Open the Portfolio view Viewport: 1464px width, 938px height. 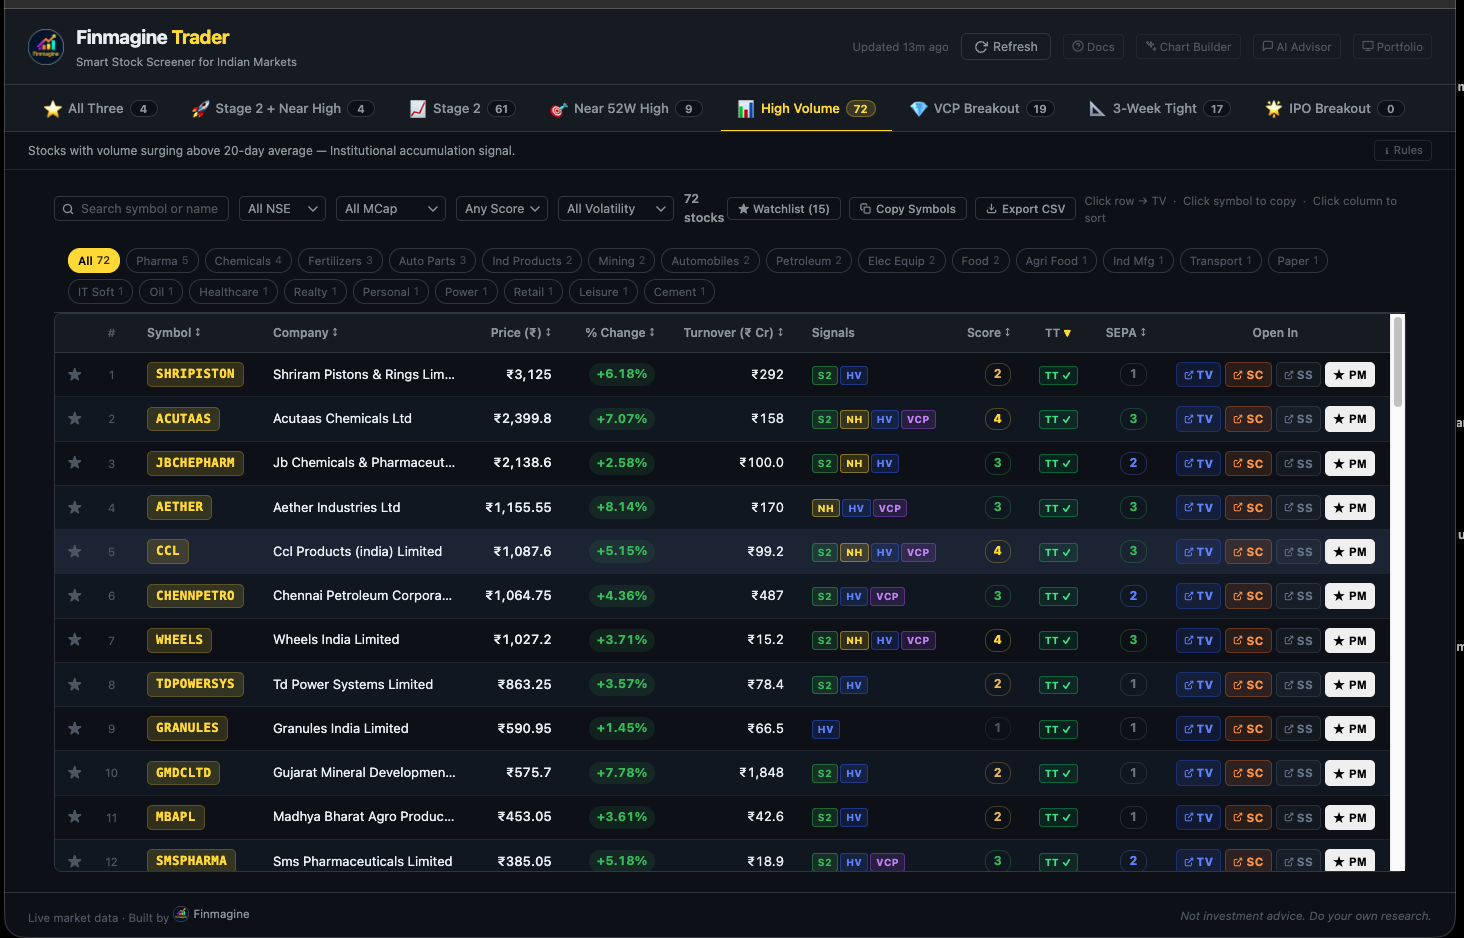pos(1391,46)
